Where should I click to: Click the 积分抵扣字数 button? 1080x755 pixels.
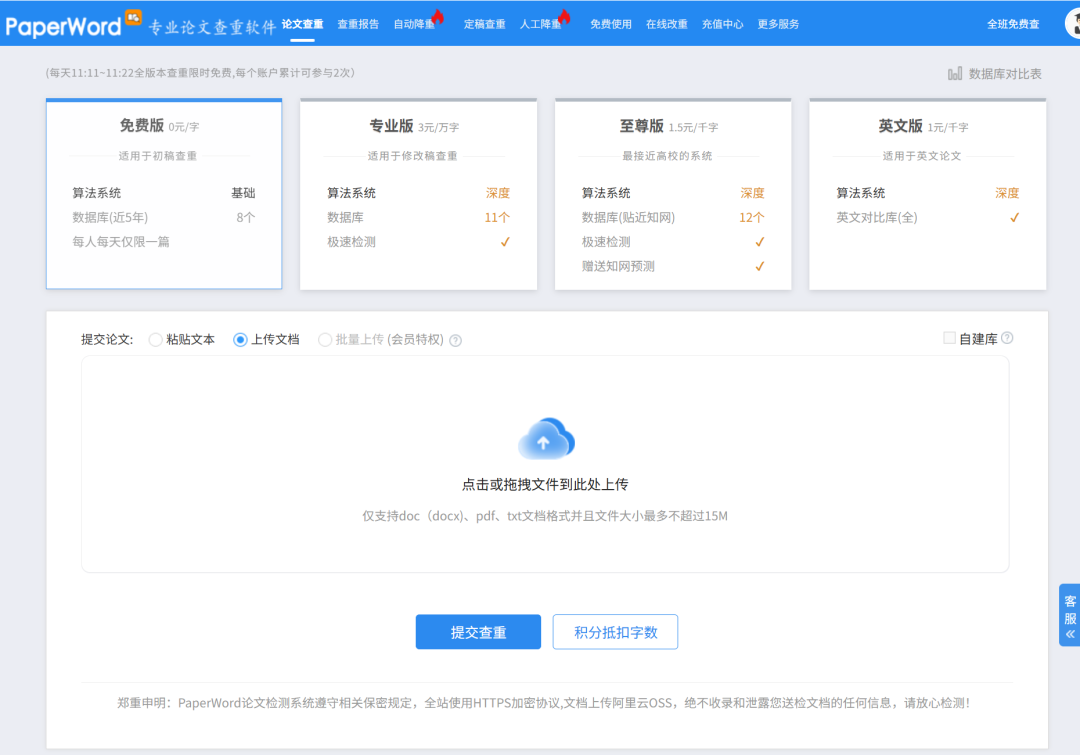pyautogui.click(x=615, y=632)
